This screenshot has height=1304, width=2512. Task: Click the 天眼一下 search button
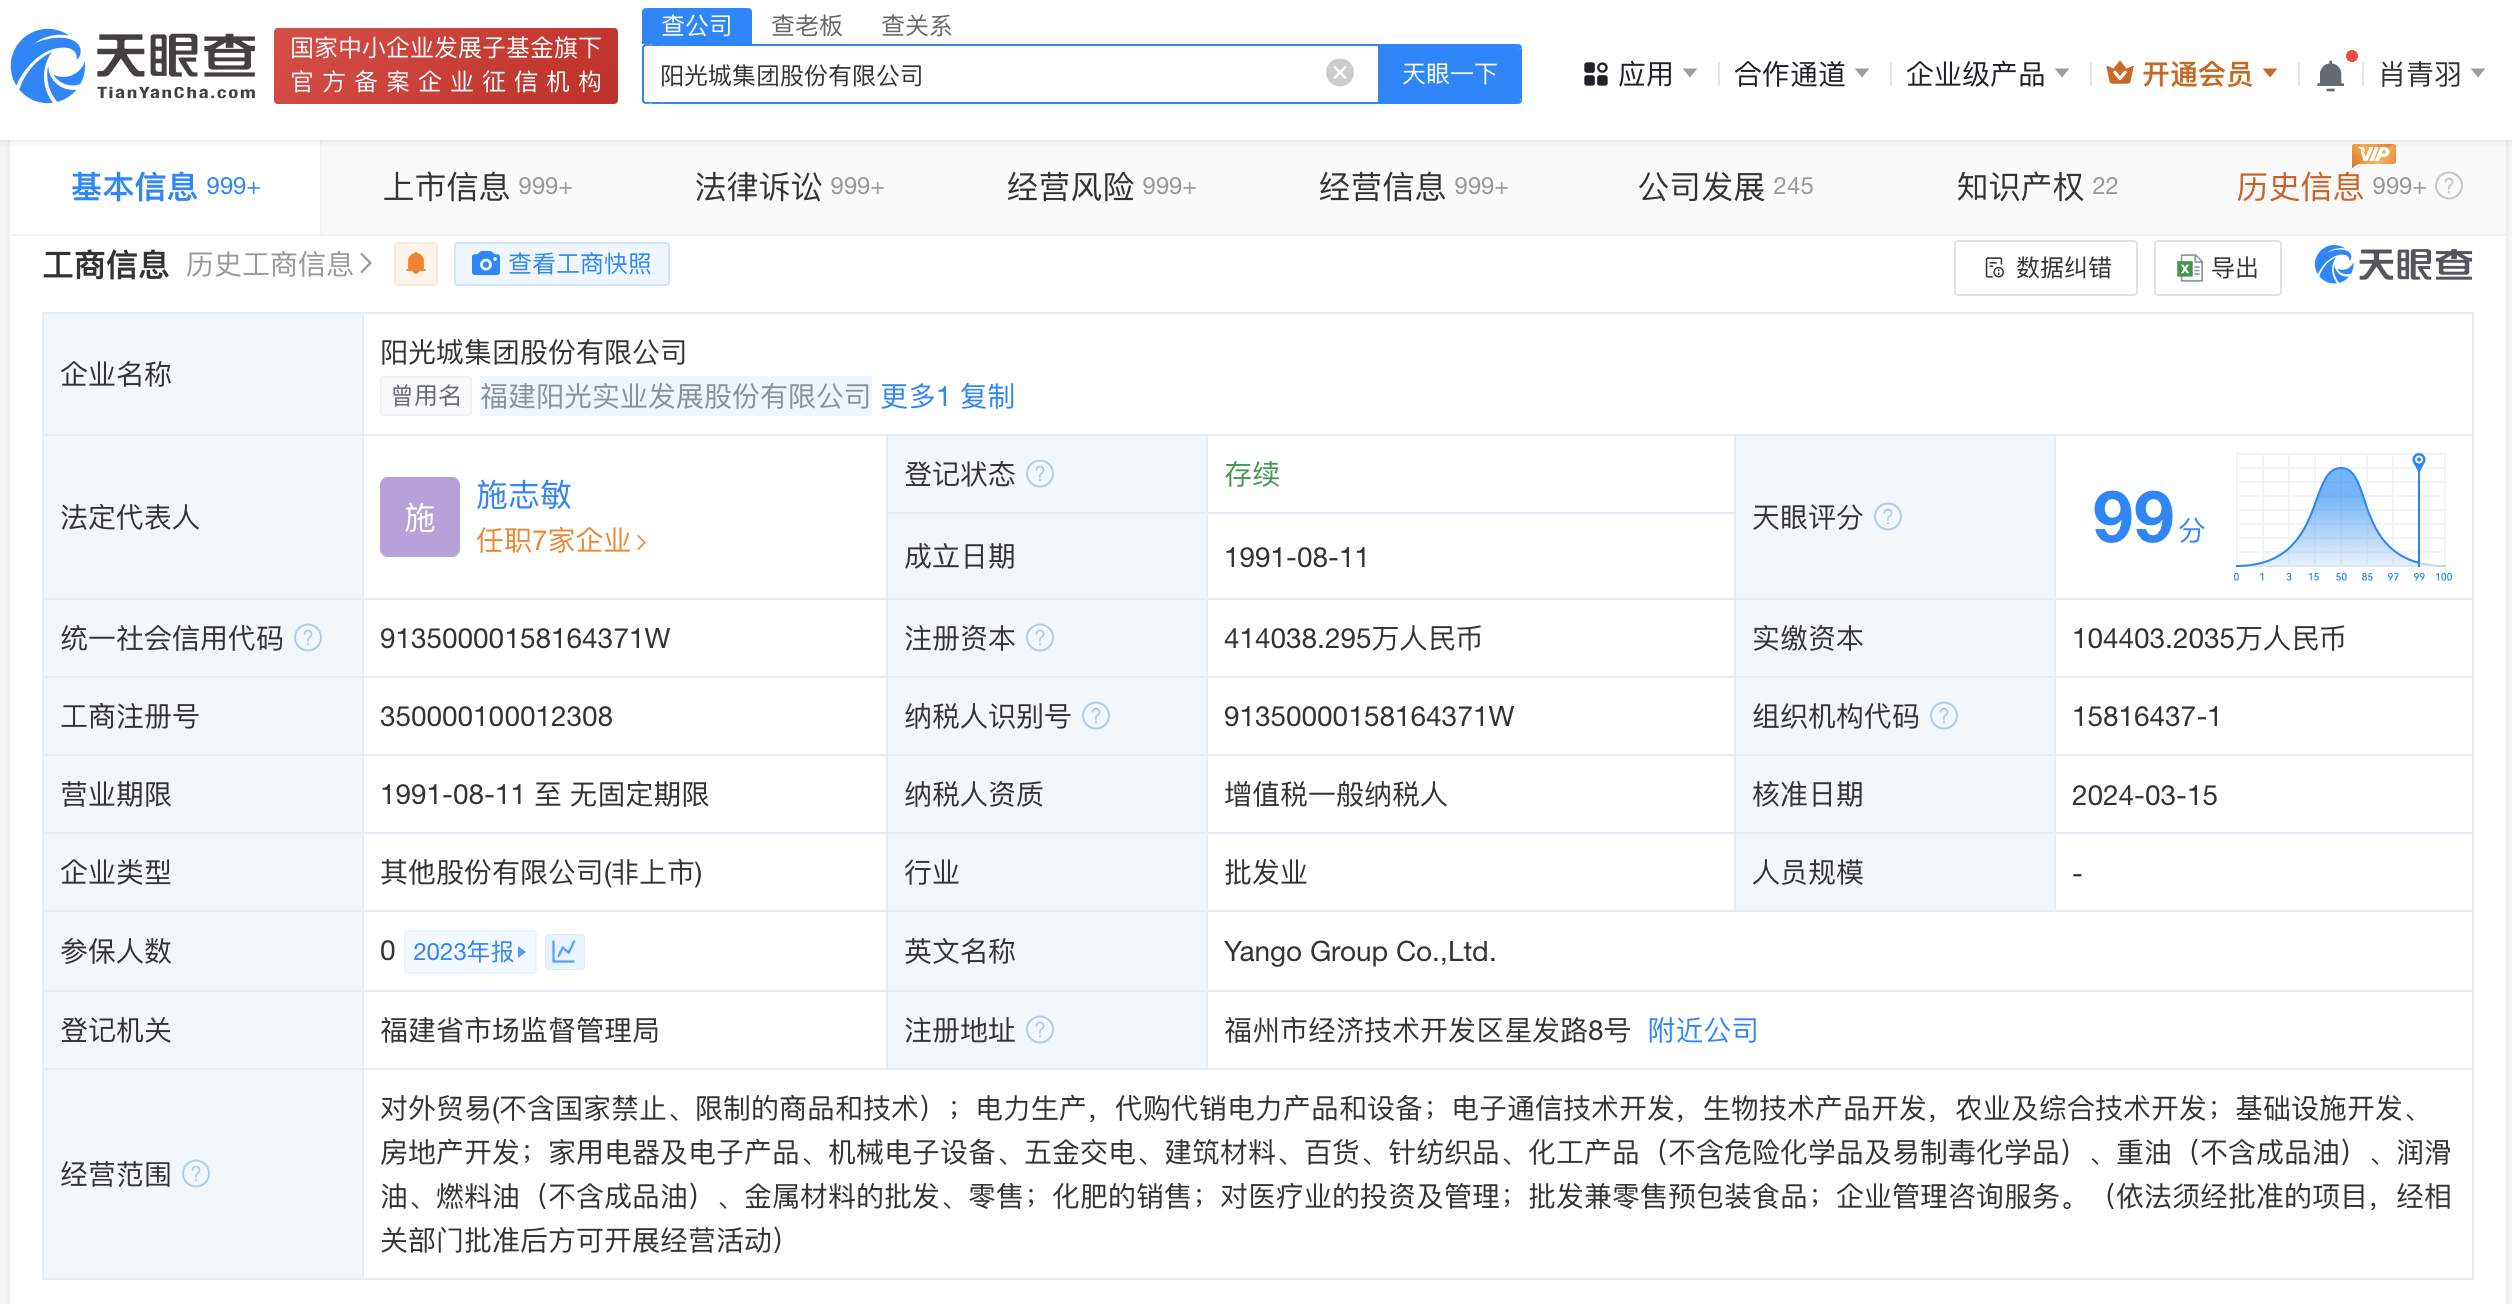[1449, 72]
